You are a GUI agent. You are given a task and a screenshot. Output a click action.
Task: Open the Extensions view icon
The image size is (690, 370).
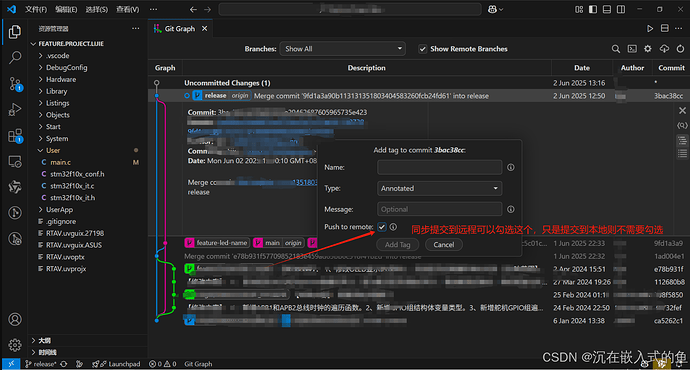tap(15, 136)
